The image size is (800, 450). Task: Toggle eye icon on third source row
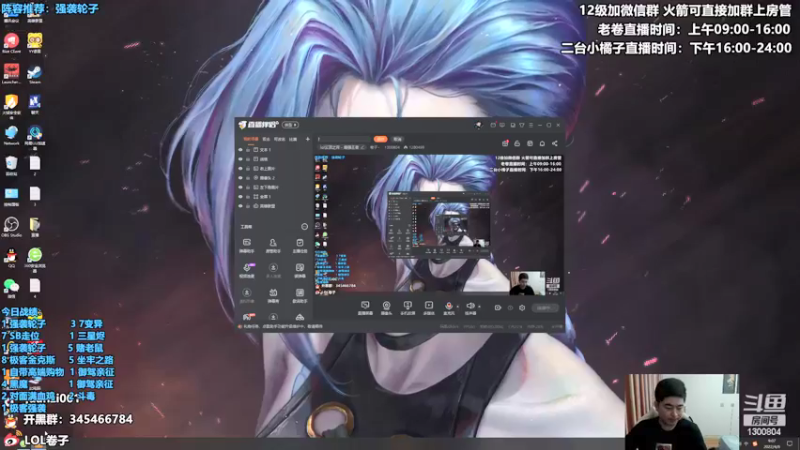coord(240,168)
